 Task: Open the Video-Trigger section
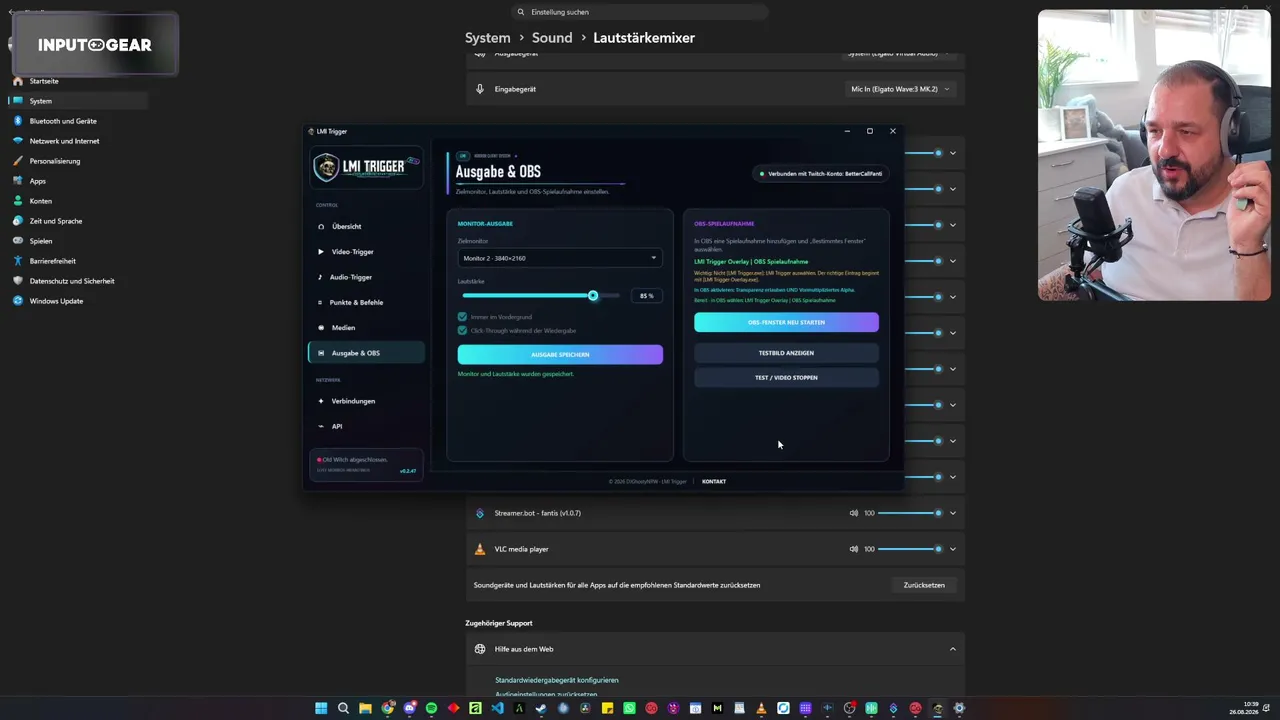pyautogui.click(x=366, y=252)
